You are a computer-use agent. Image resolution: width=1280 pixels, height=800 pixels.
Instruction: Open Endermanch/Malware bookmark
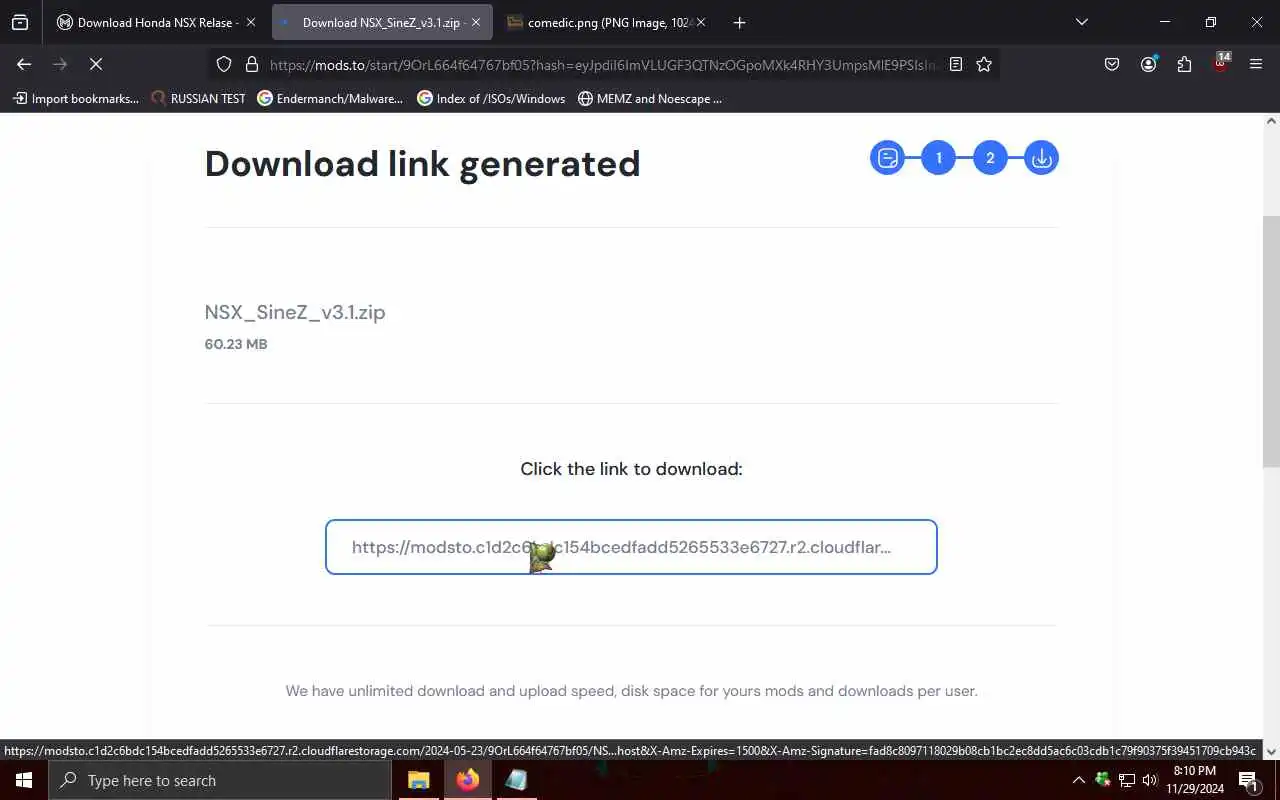pyautogui.click(x=330, y=98)
